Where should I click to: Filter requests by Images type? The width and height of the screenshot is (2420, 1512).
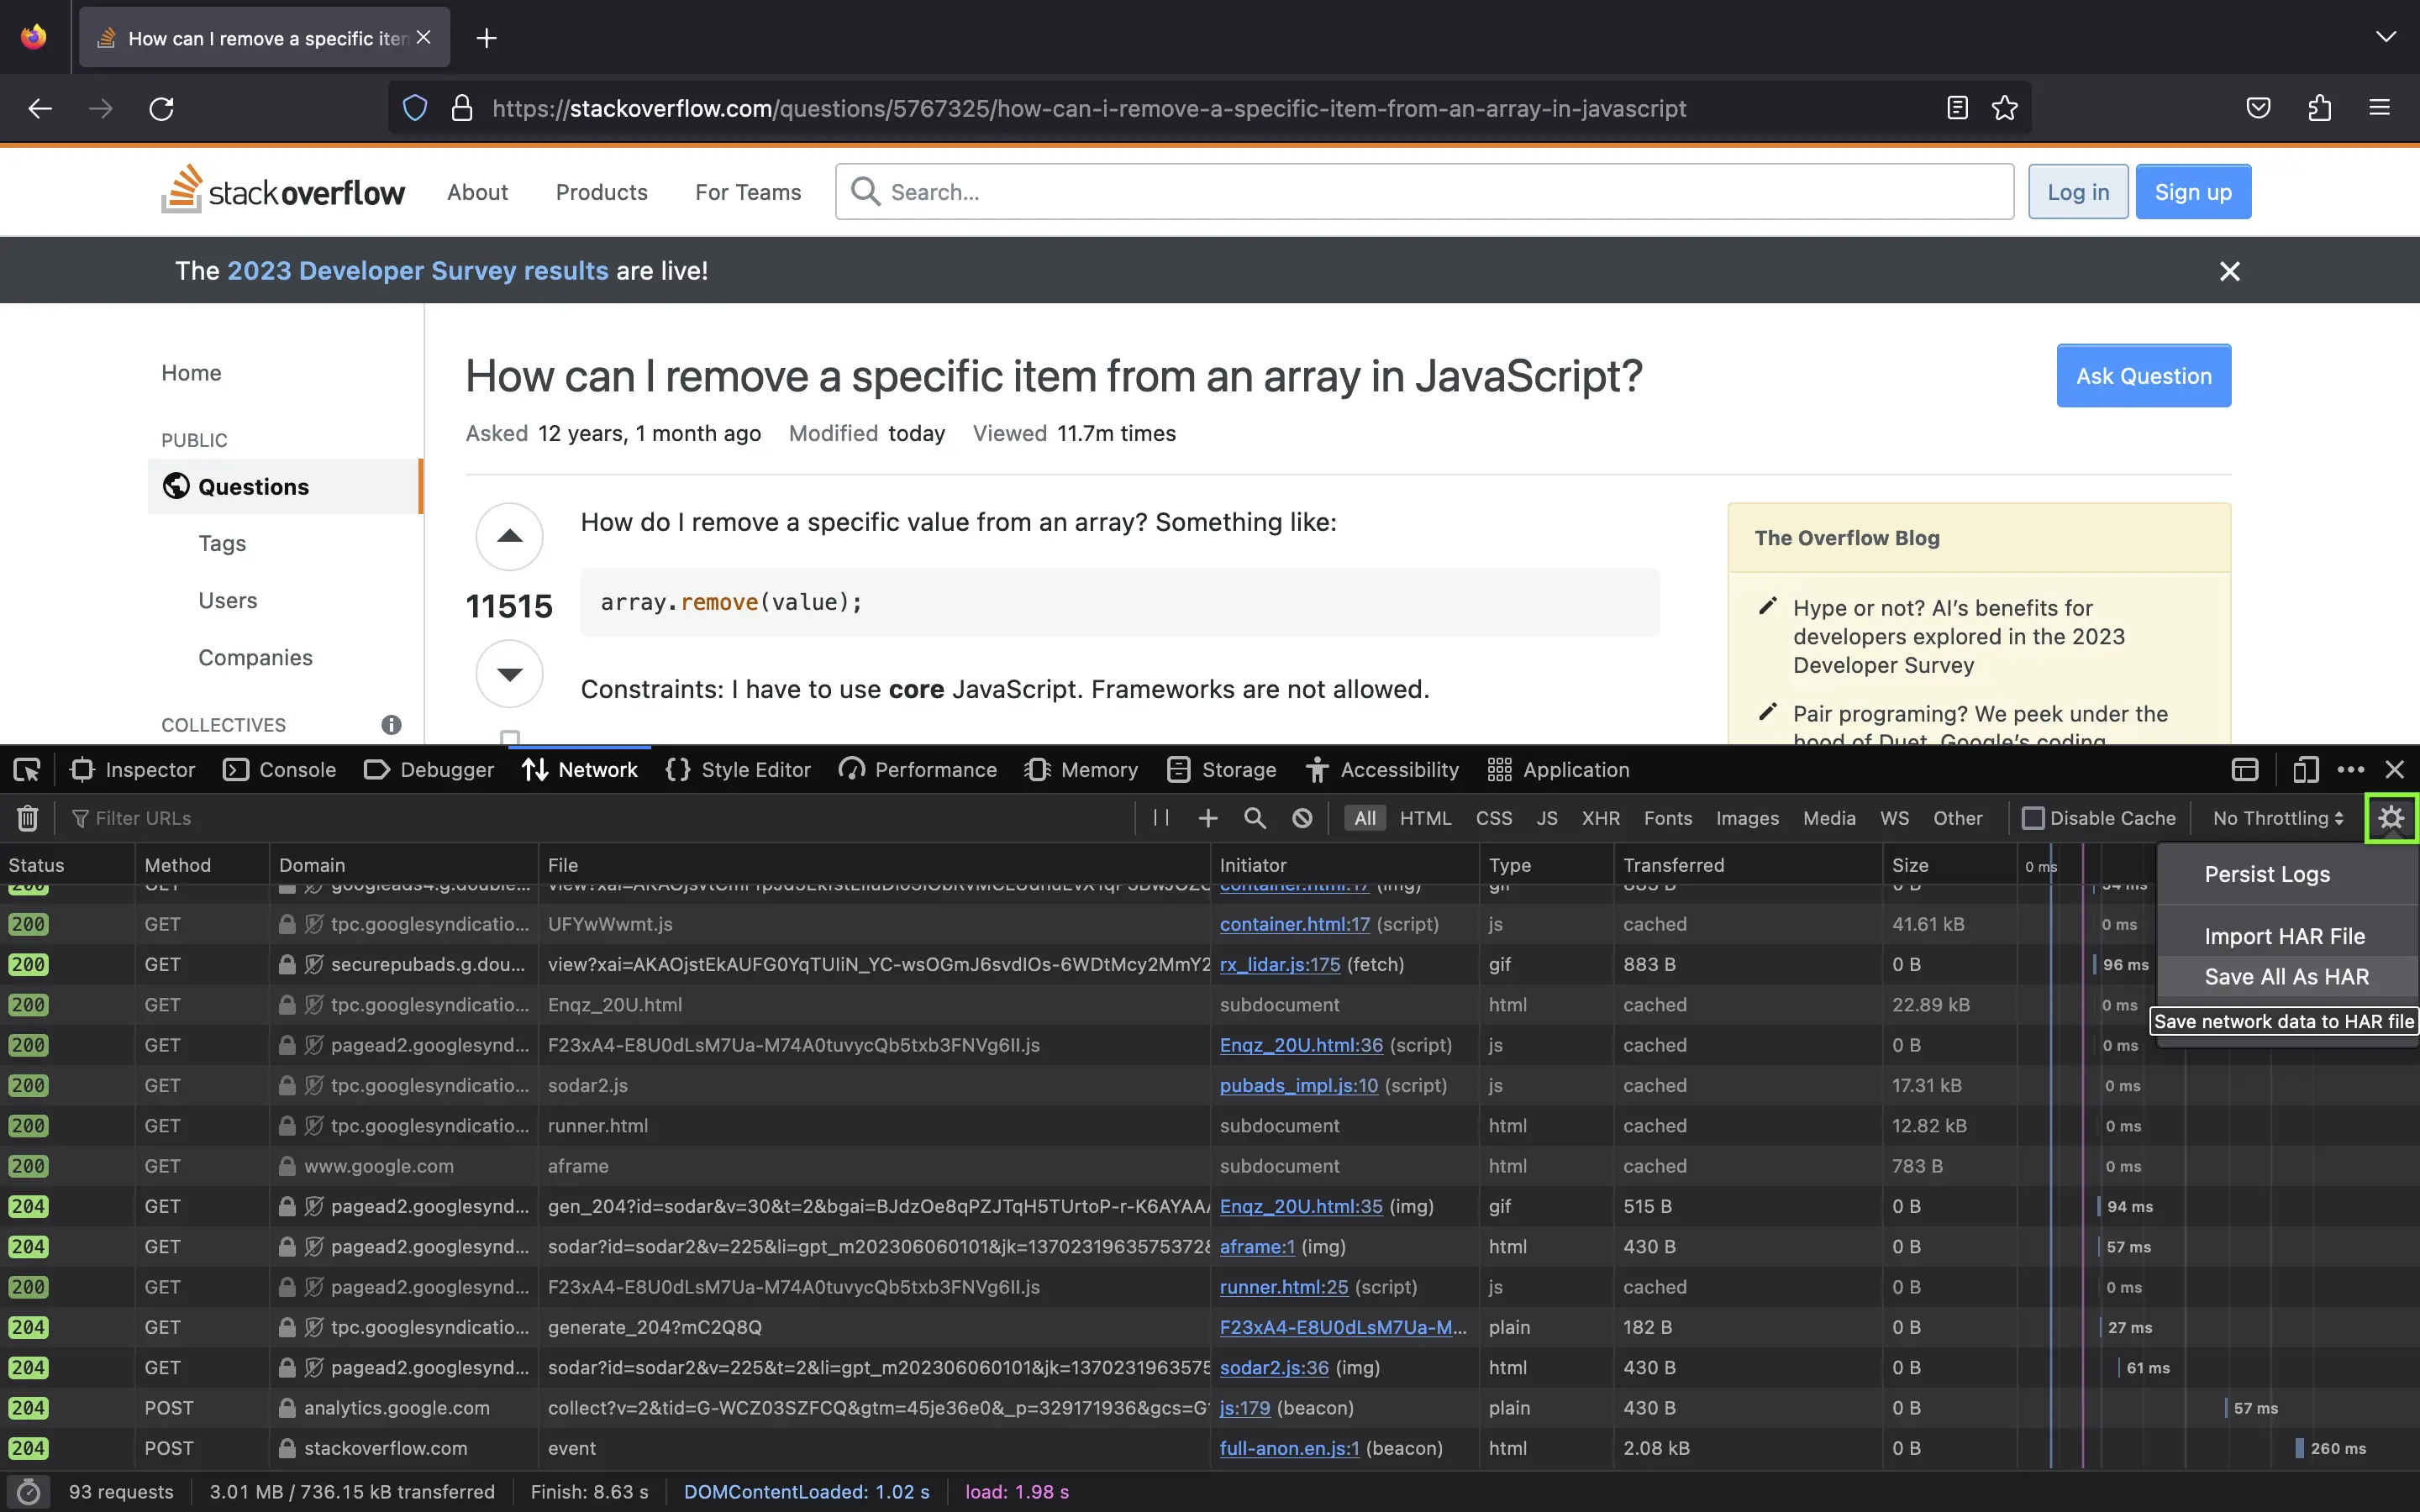point(1748,818)
